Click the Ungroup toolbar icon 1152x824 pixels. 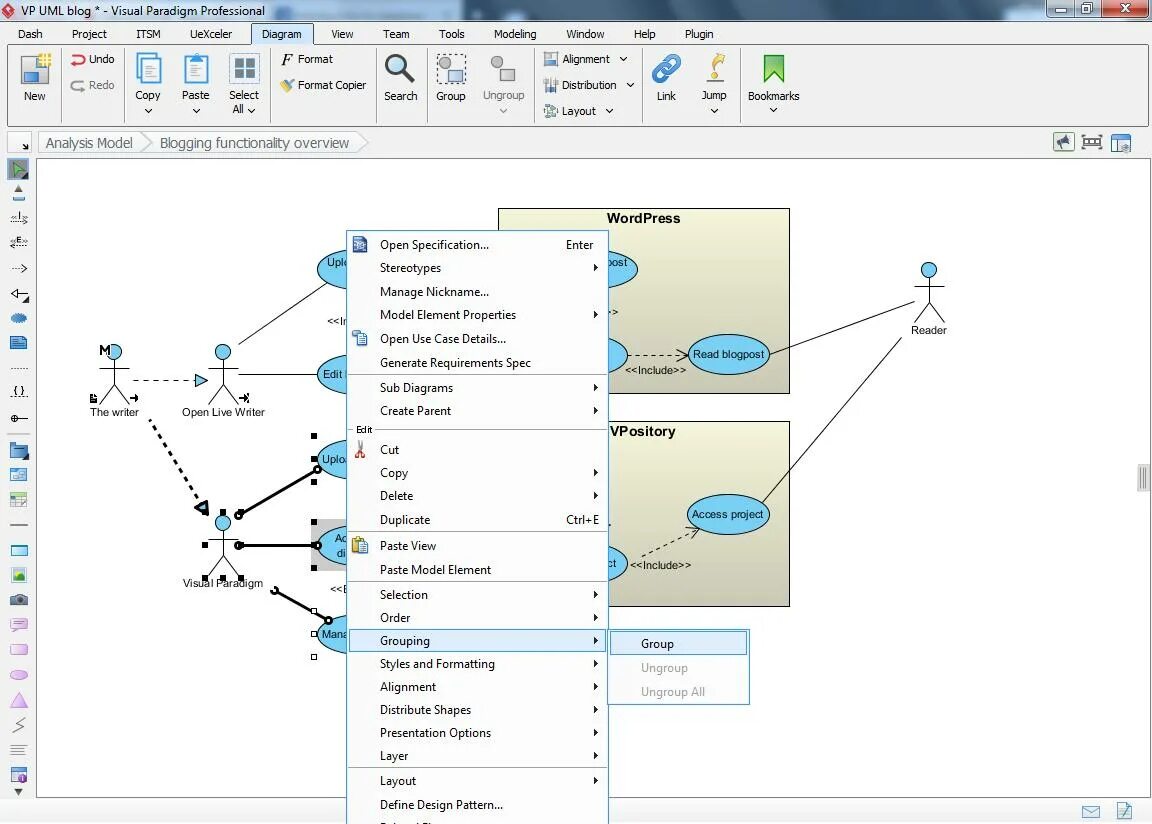pyautogui.click(x=503, y=70)
